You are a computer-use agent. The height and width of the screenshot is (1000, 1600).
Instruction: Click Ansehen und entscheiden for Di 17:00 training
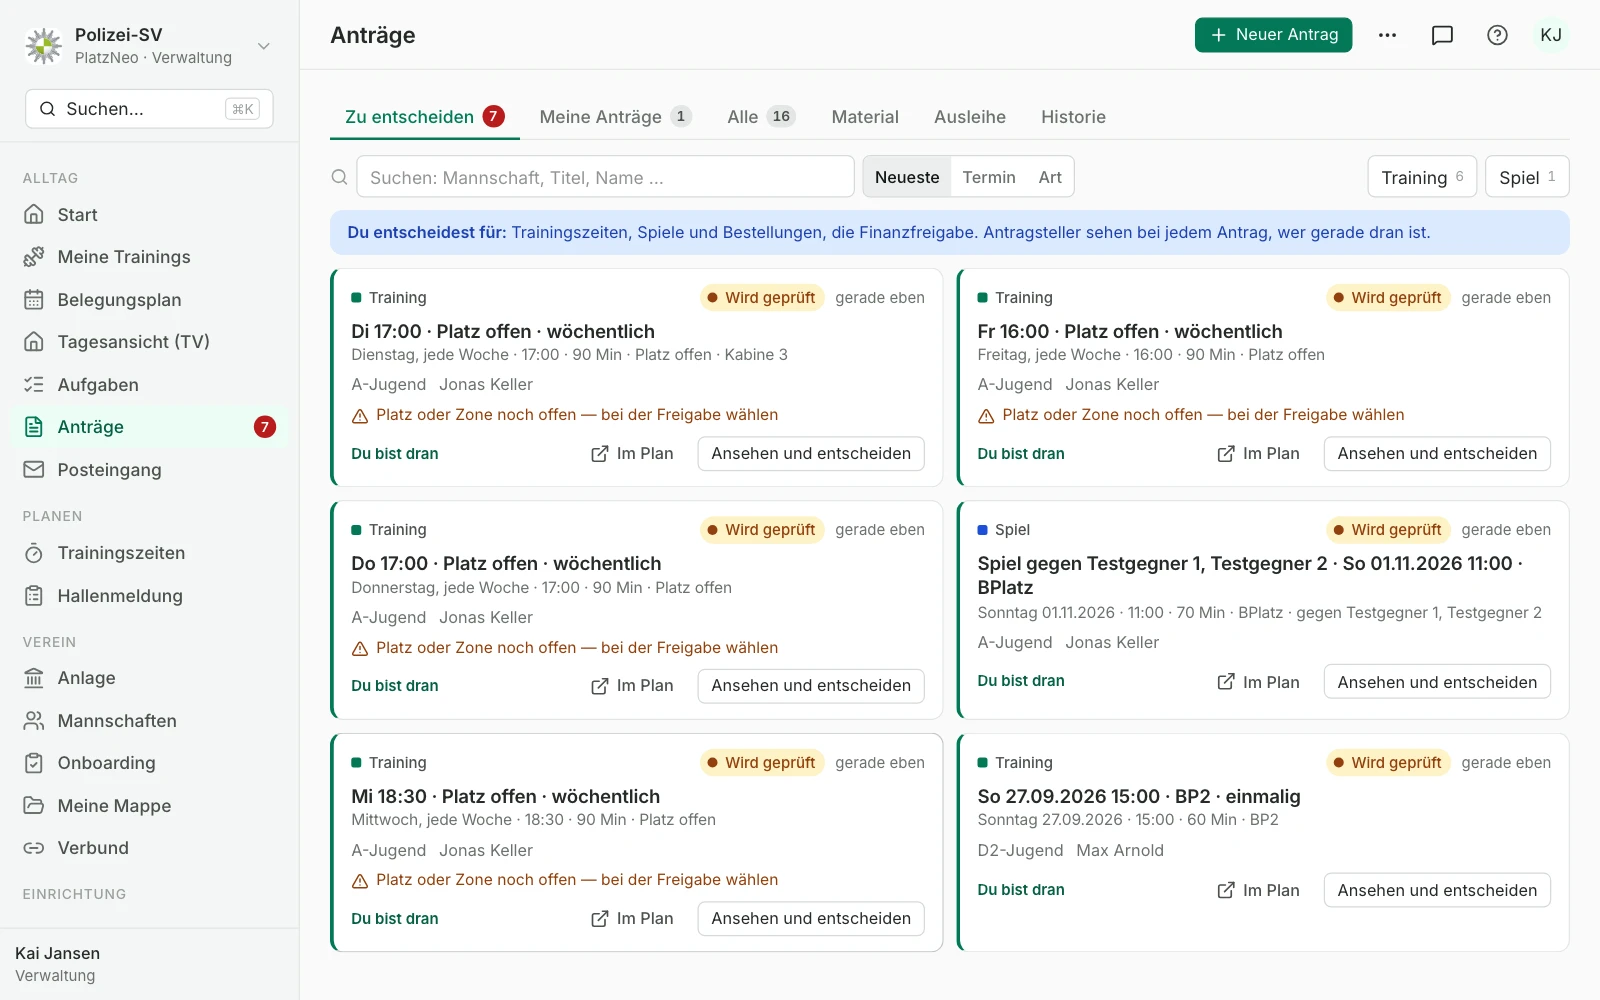coord(811,454)
